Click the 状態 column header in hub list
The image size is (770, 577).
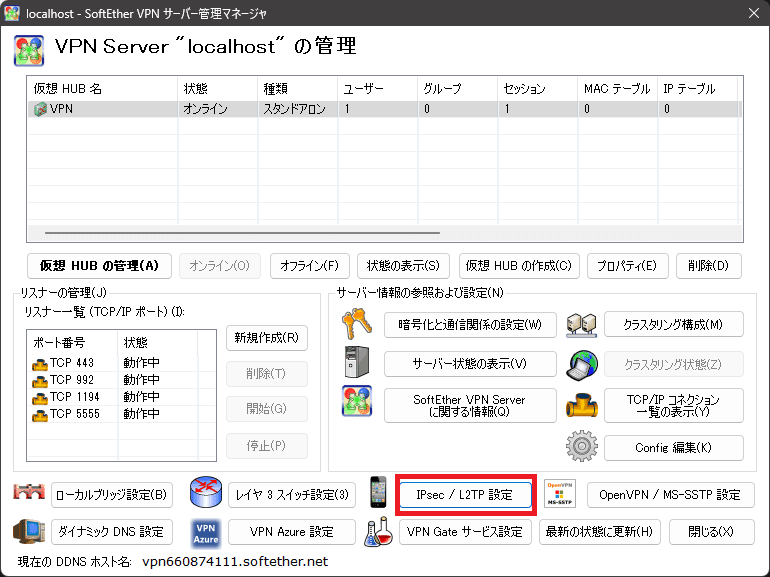click(218, 89)
